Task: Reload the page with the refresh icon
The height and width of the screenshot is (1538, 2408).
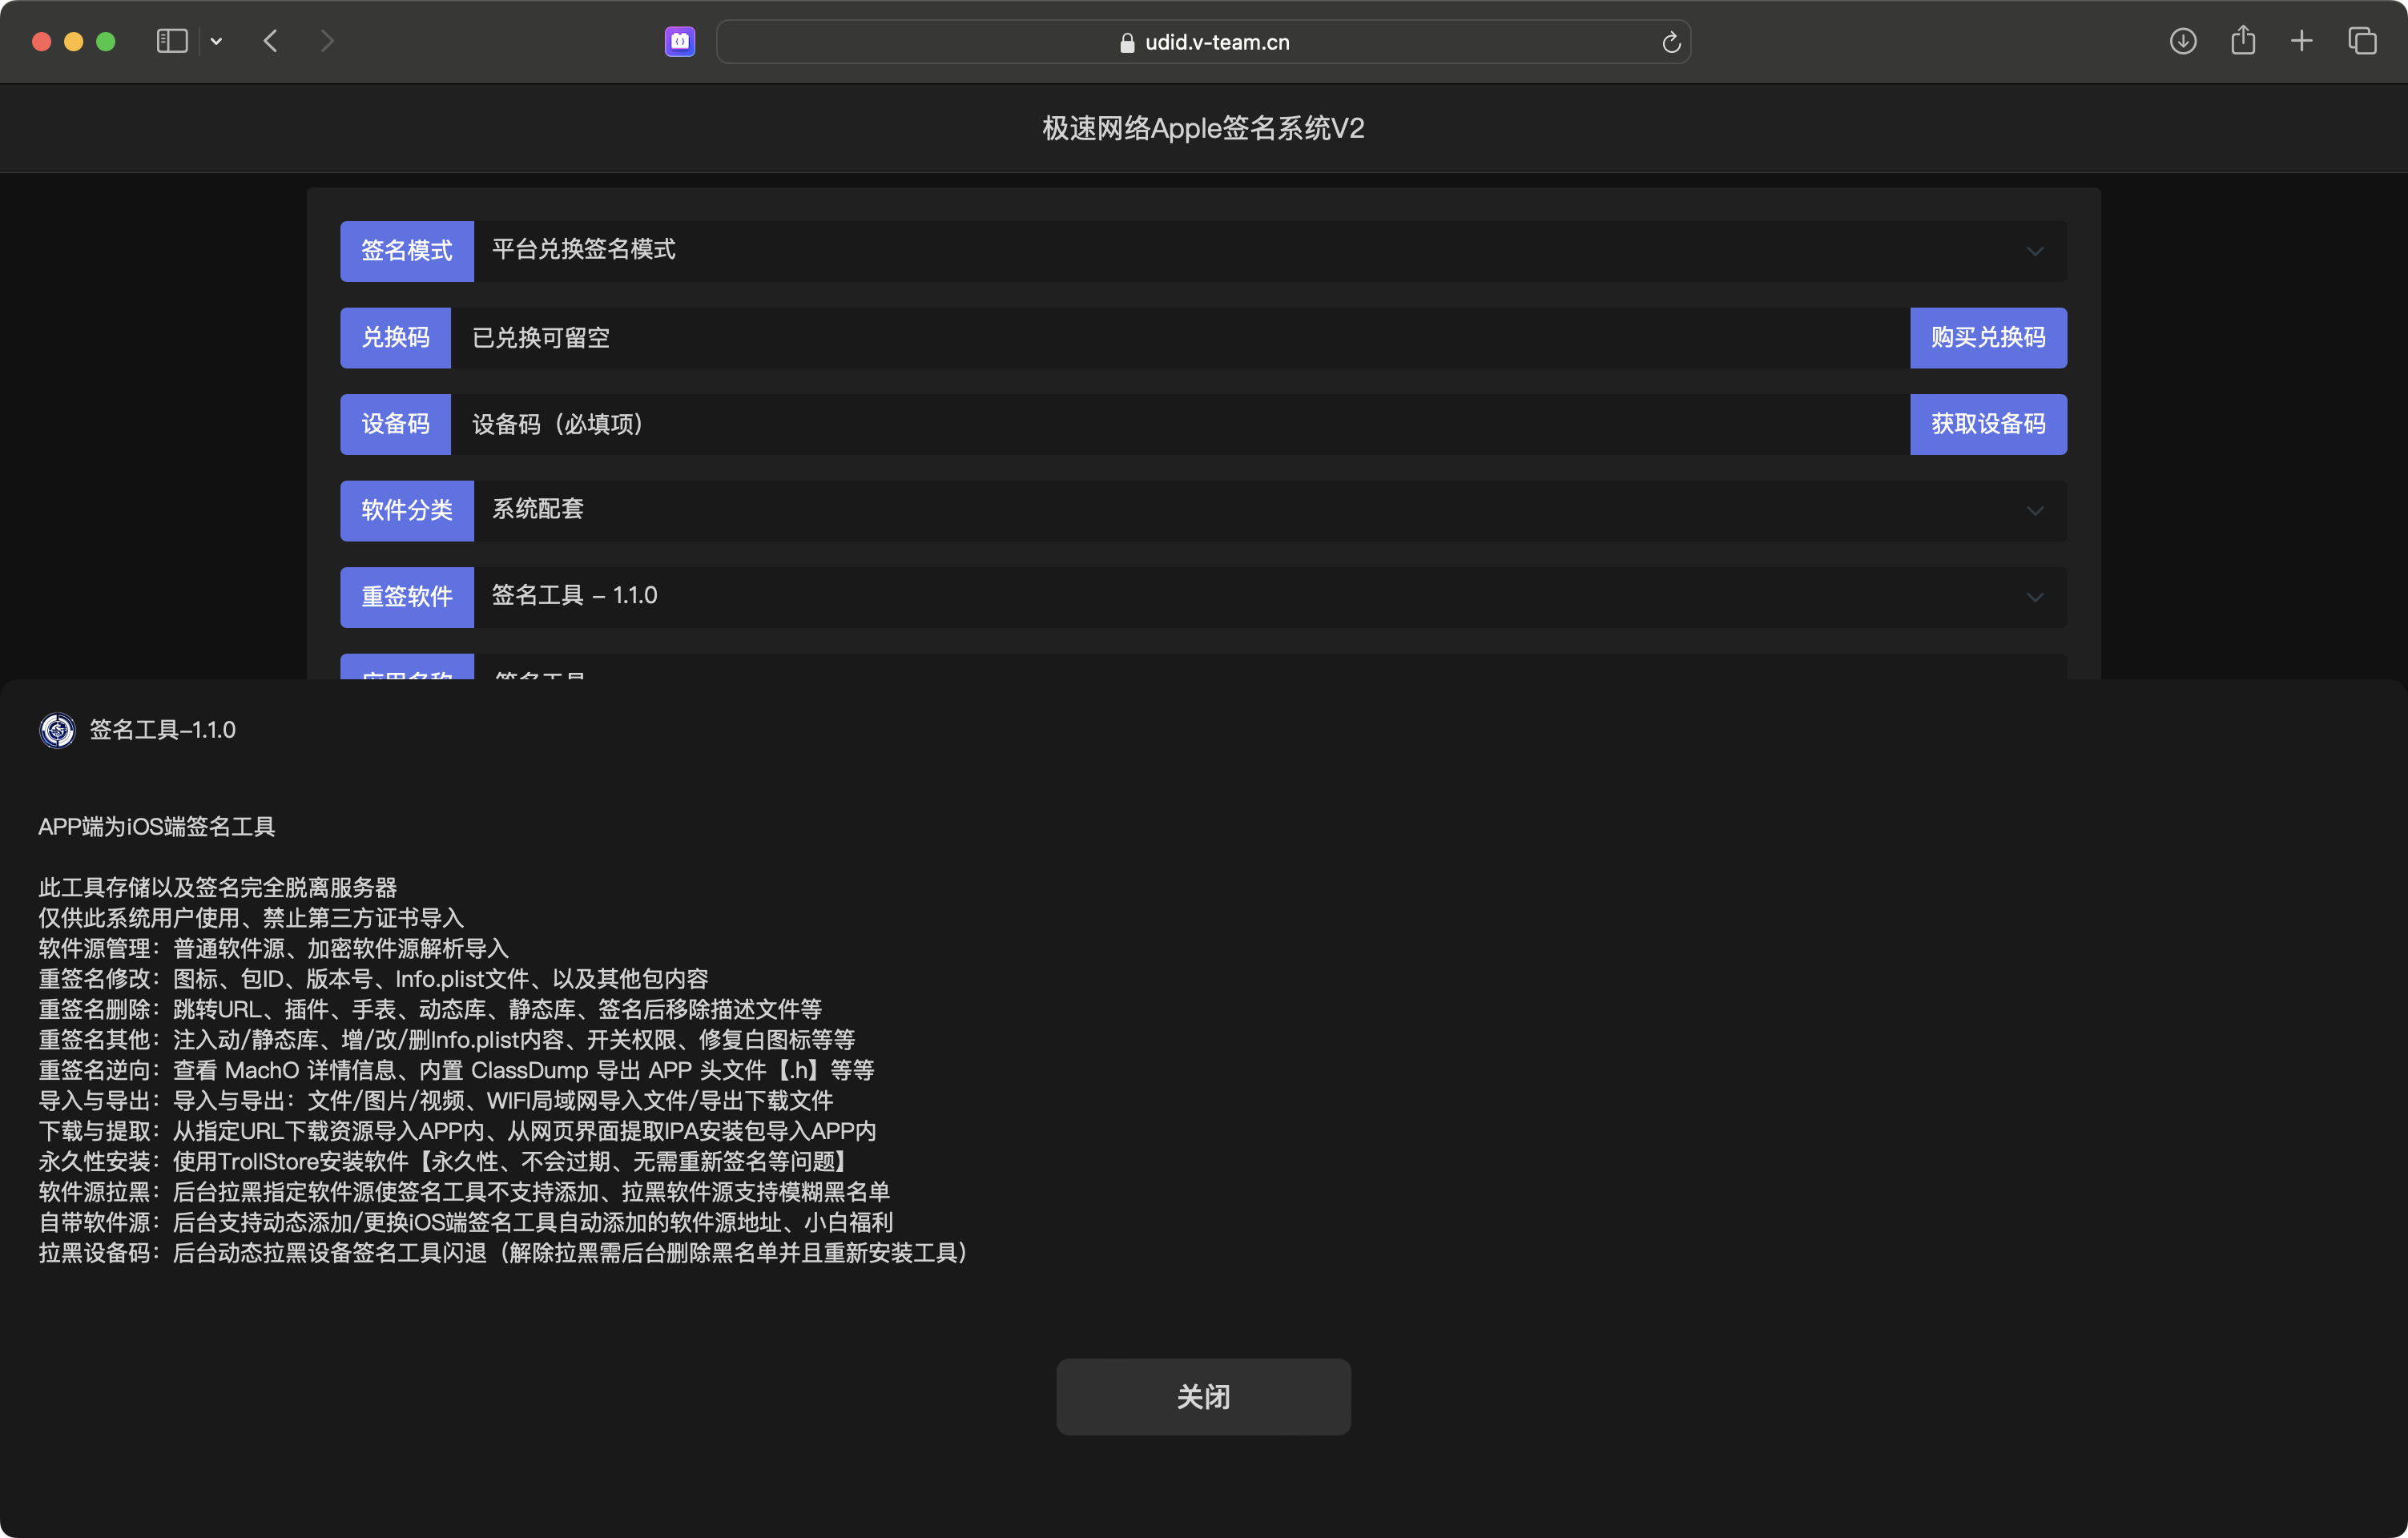Action: point(1670,42)
